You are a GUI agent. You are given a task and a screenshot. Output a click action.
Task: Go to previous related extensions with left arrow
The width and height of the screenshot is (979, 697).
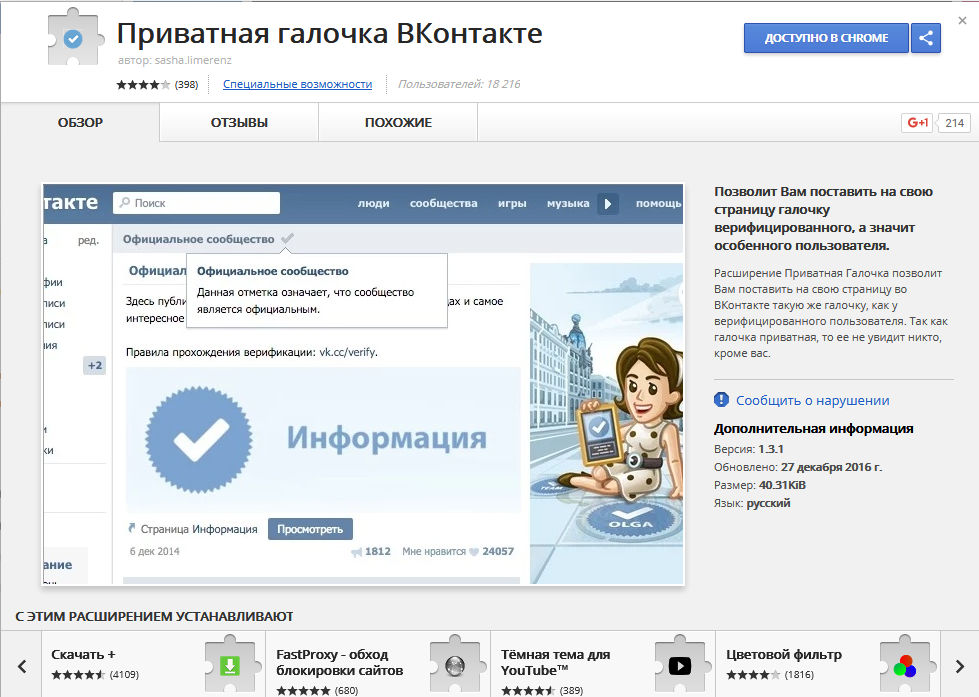coord(22,666)
